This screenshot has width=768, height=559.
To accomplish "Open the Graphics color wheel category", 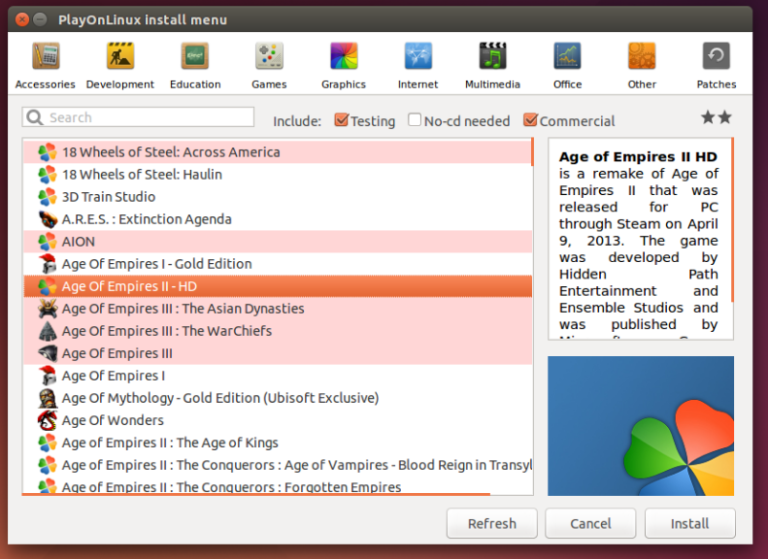I will pyautogui.click(x=344, y=55).
